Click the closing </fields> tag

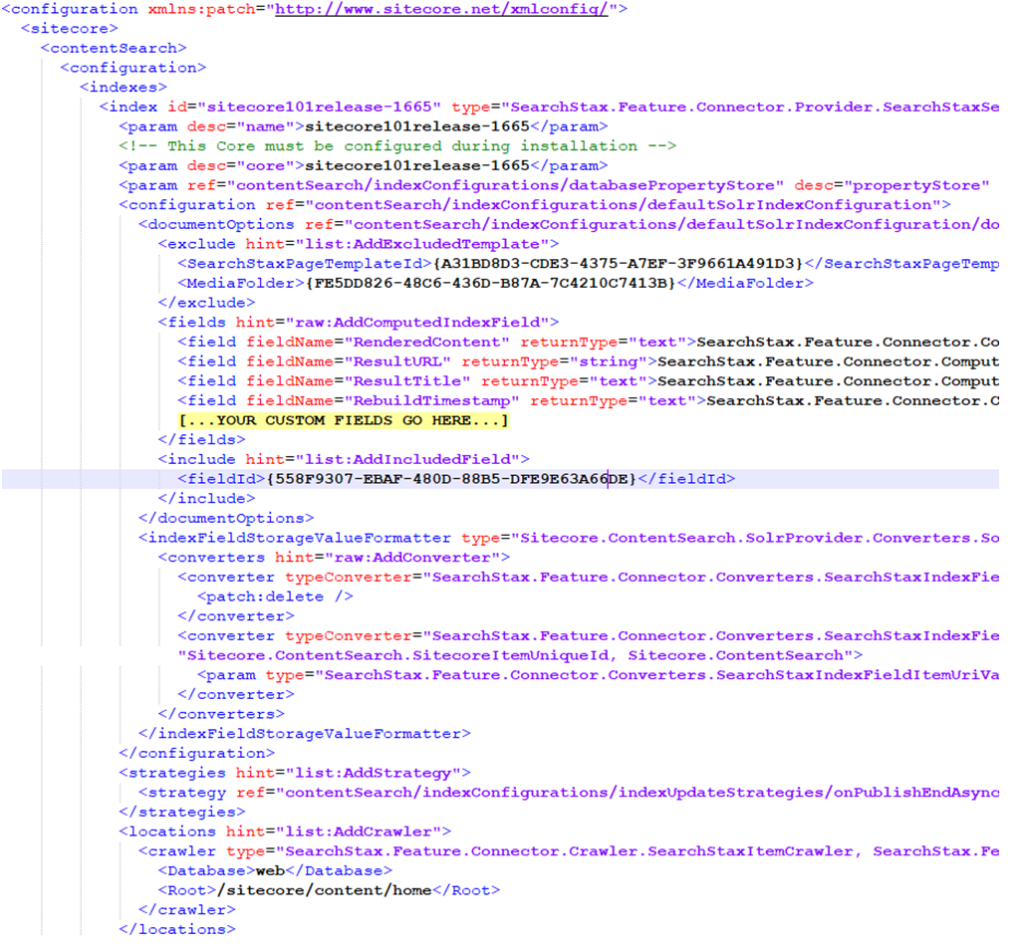click(x=202, y=440)
